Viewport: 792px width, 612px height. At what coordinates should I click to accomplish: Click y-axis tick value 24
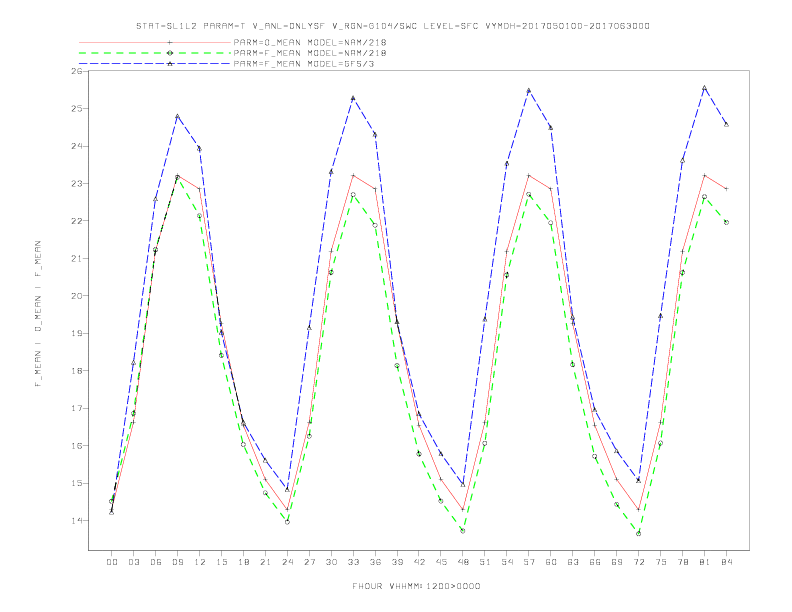click(x=77, y=146)
